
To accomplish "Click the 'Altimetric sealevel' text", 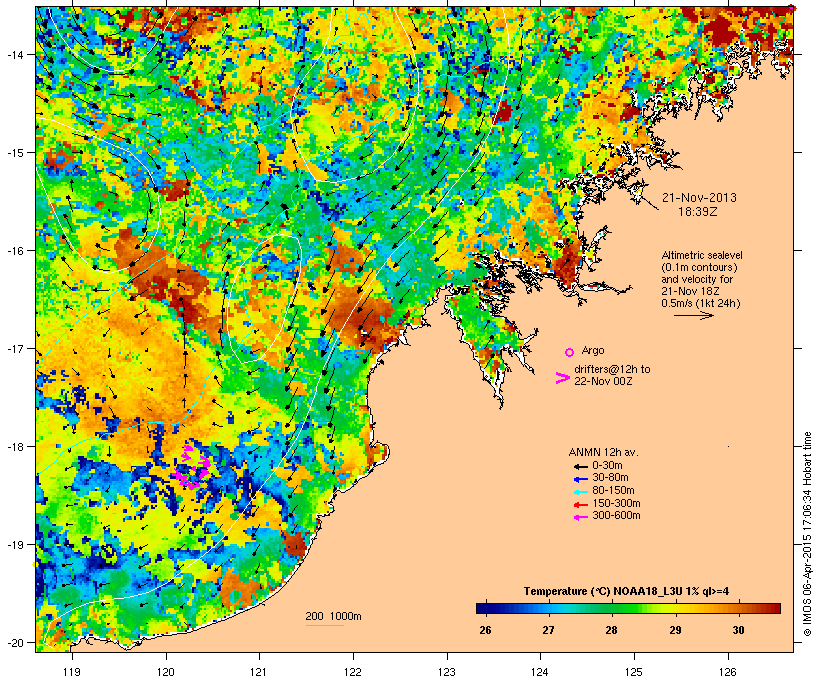I will 702,255.
